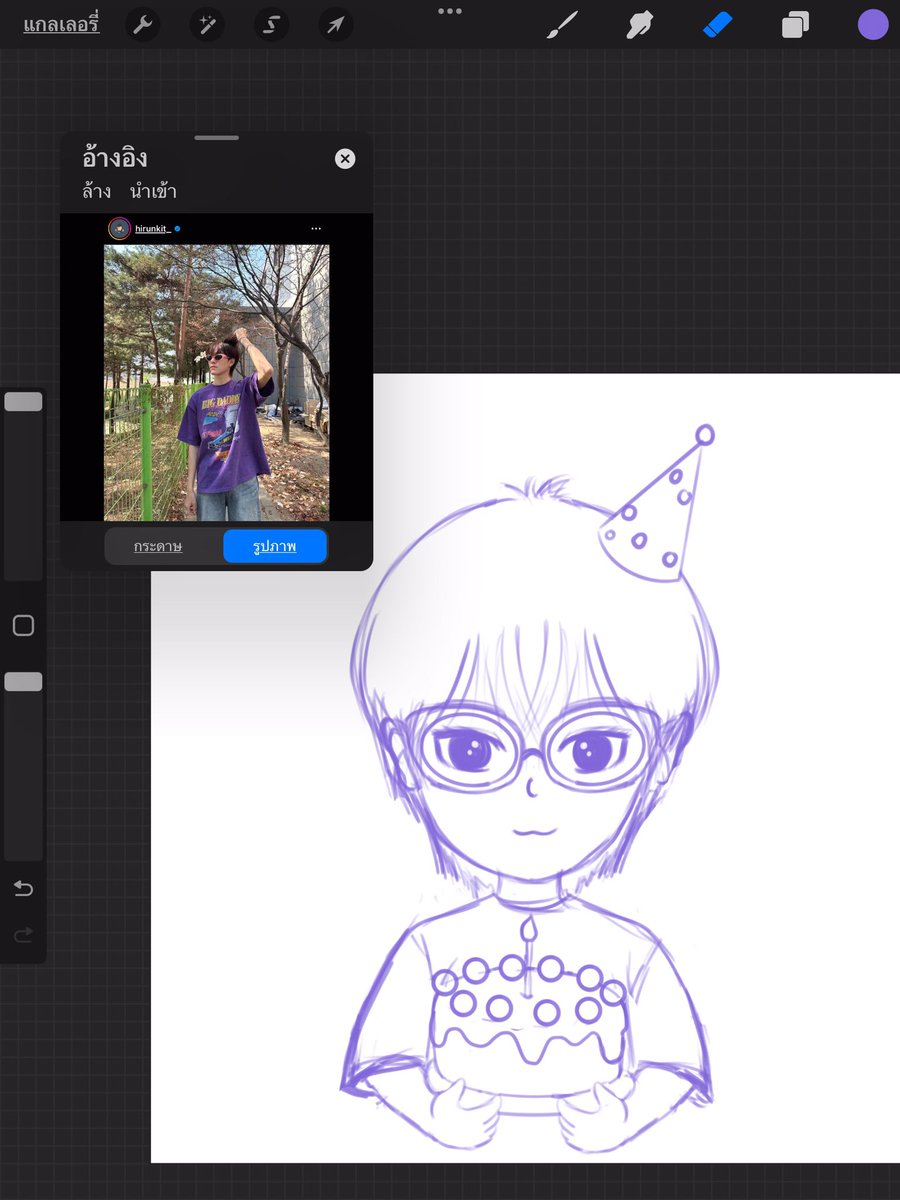Select the Smudge tool
Screen dimensions: 900x1200
(640, 25)
